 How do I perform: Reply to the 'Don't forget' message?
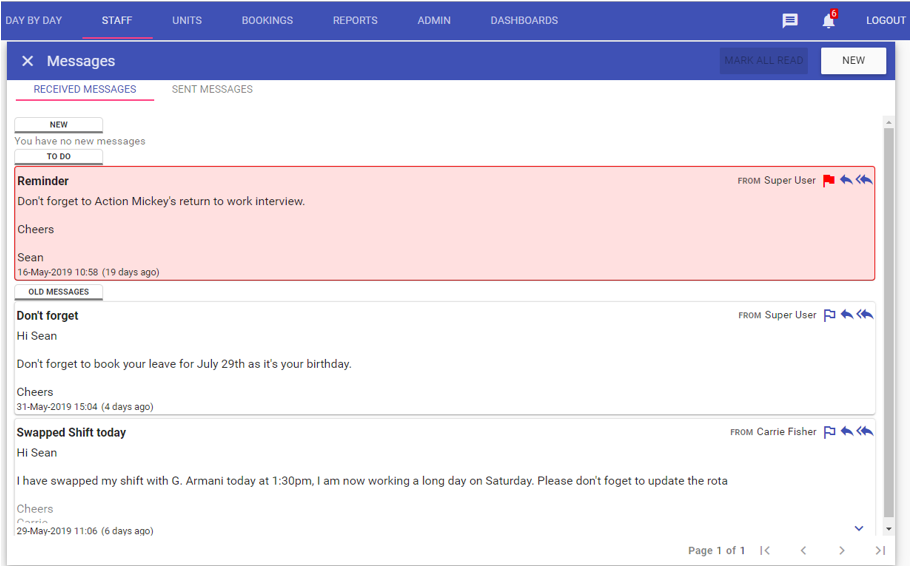(x=846, y=315)
